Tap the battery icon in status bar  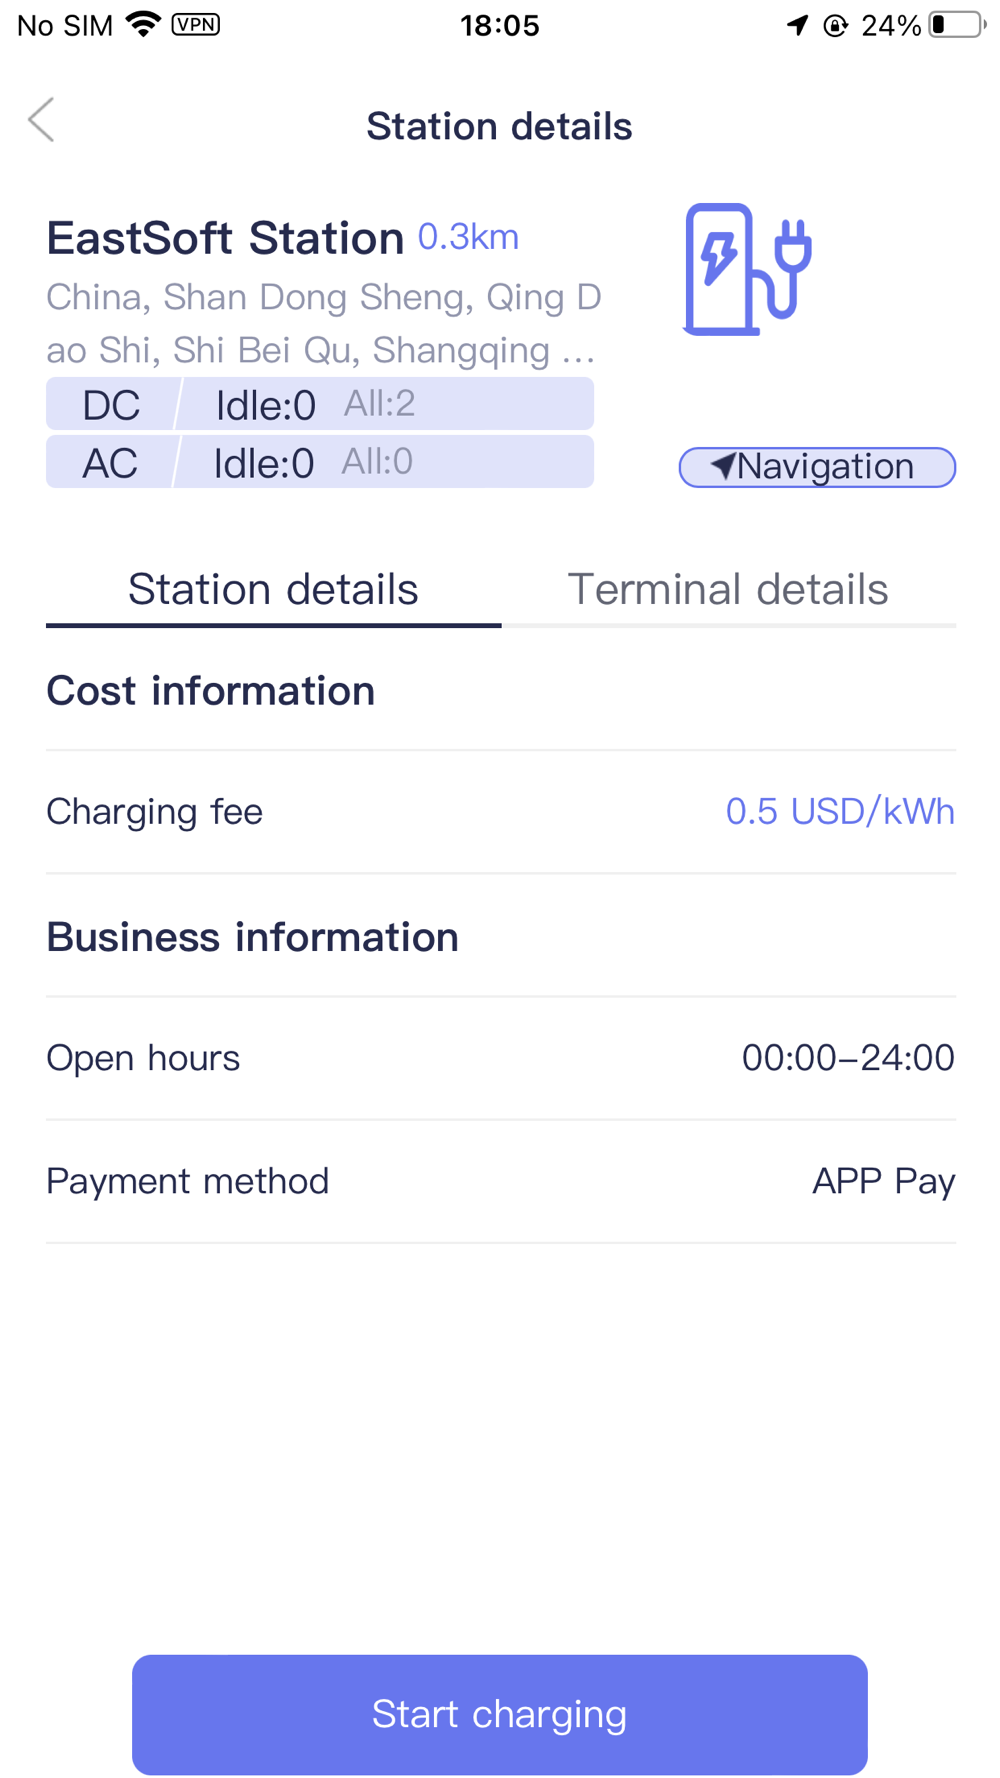pyautogui.click(x=956, y=25)
